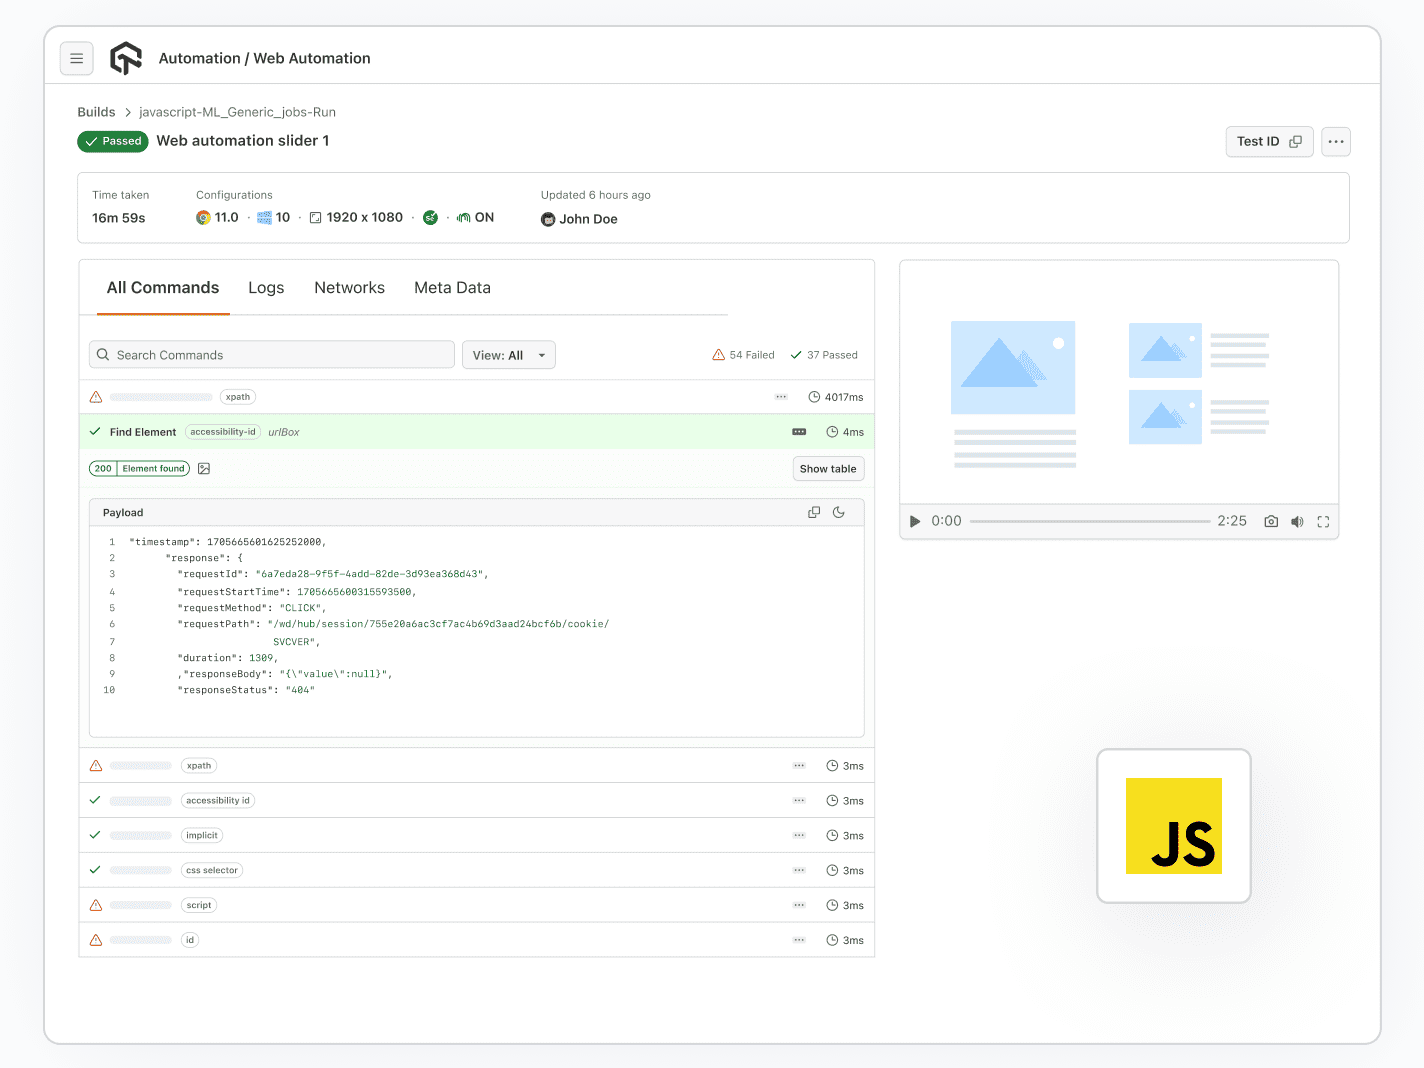Screen dimensions: 1424x1068
Task: Navigate to Builds via the breadcrumb link
Action: click(96, 112)
